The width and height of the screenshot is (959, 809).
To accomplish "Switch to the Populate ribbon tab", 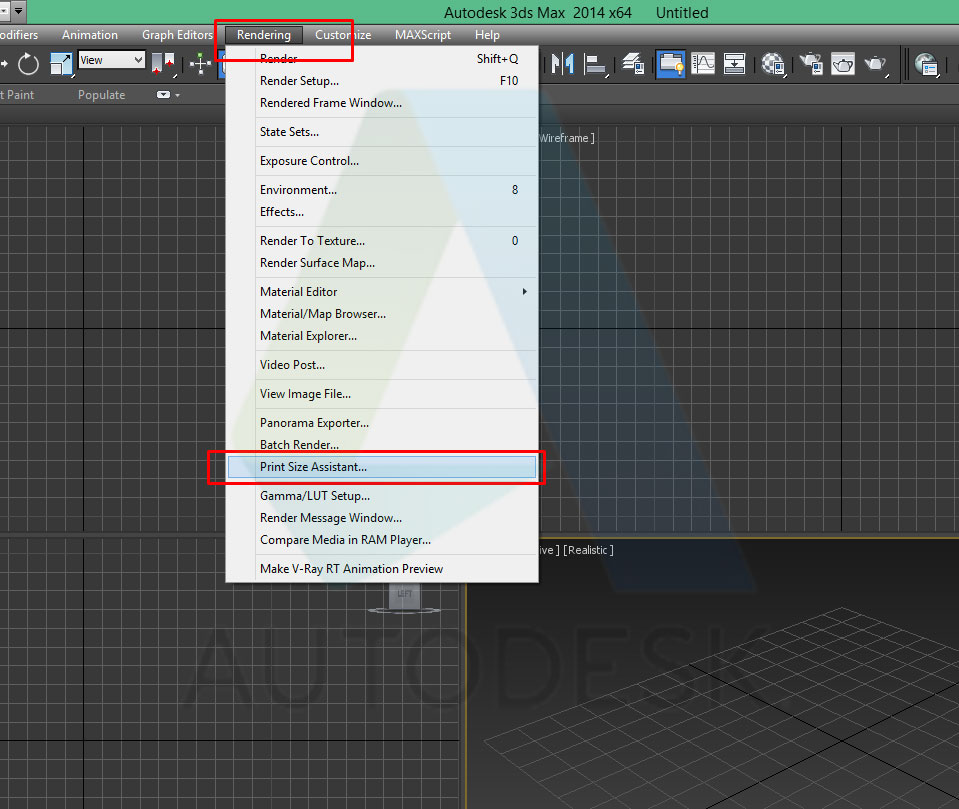I will (102, 95).
